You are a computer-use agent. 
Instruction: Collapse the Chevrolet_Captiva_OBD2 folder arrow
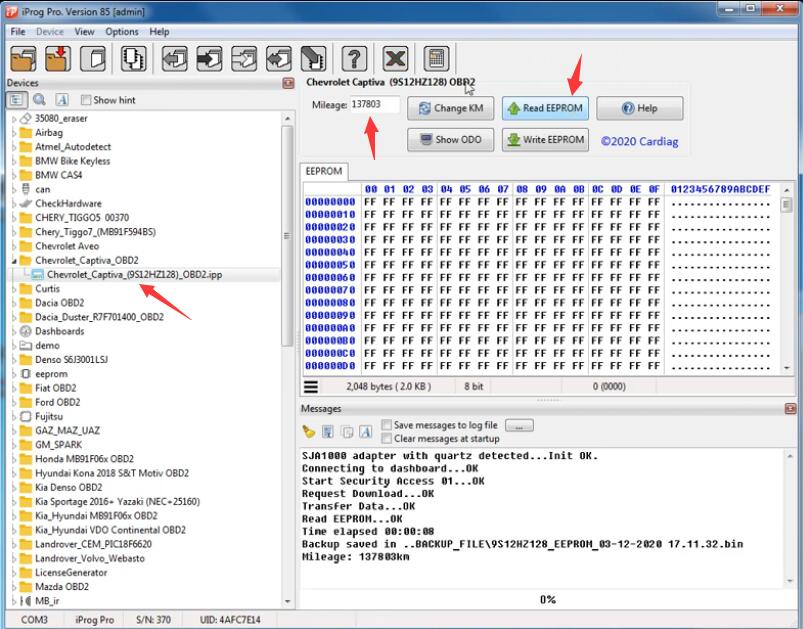coord(14,261)
